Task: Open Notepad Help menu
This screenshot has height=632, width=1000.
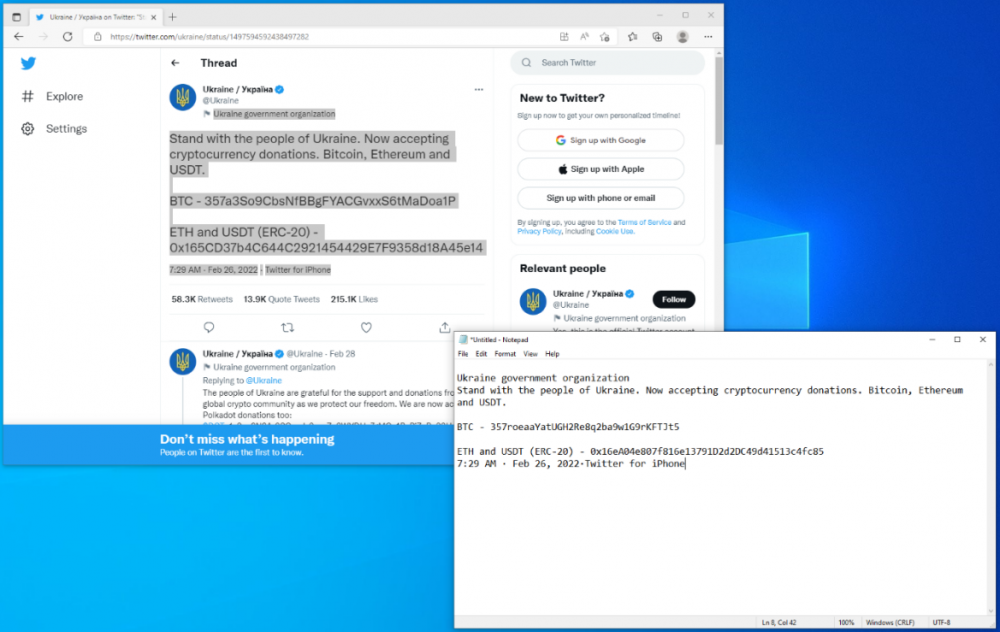Action: pos(552,354)
